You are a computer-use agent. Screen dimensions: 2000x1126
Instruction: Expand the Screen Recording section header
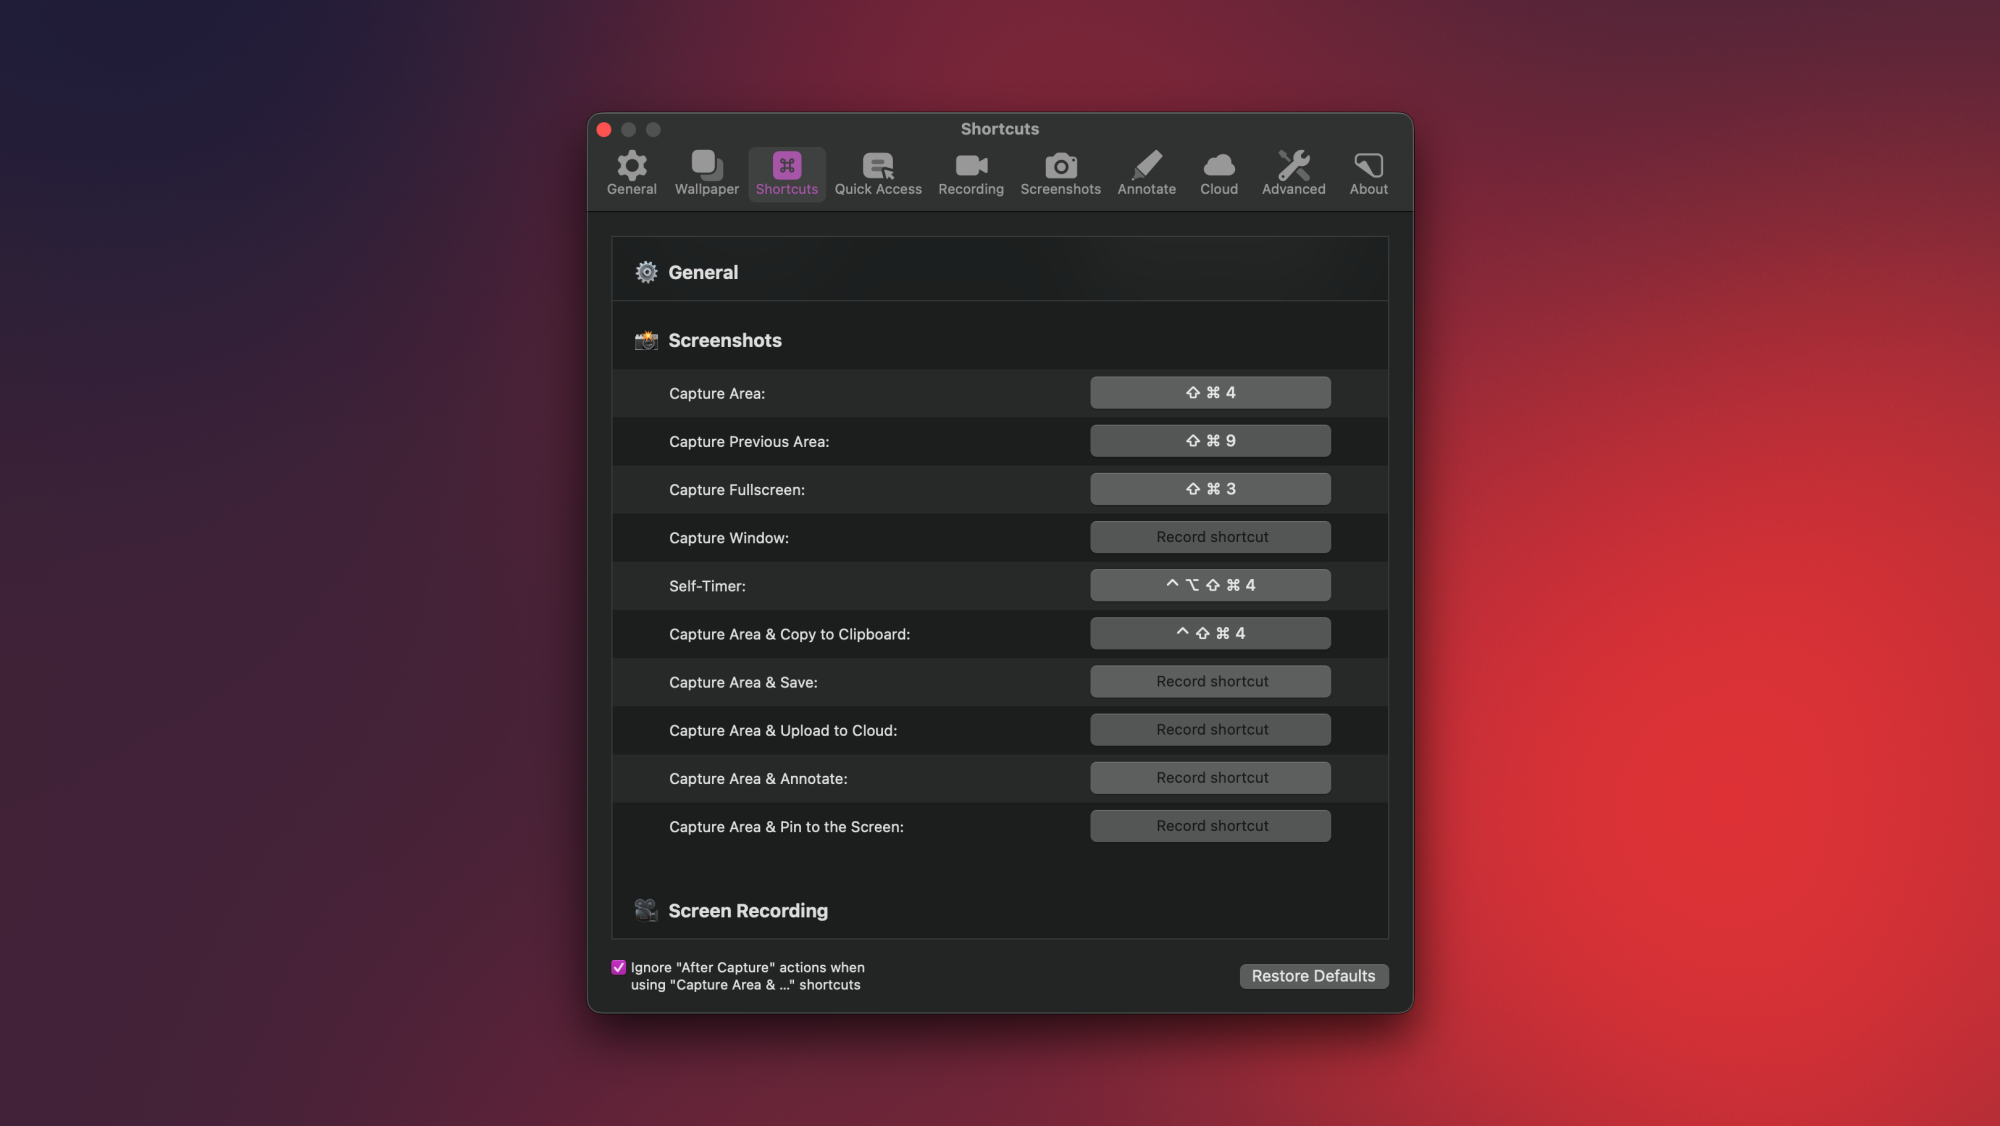point(747,911)
